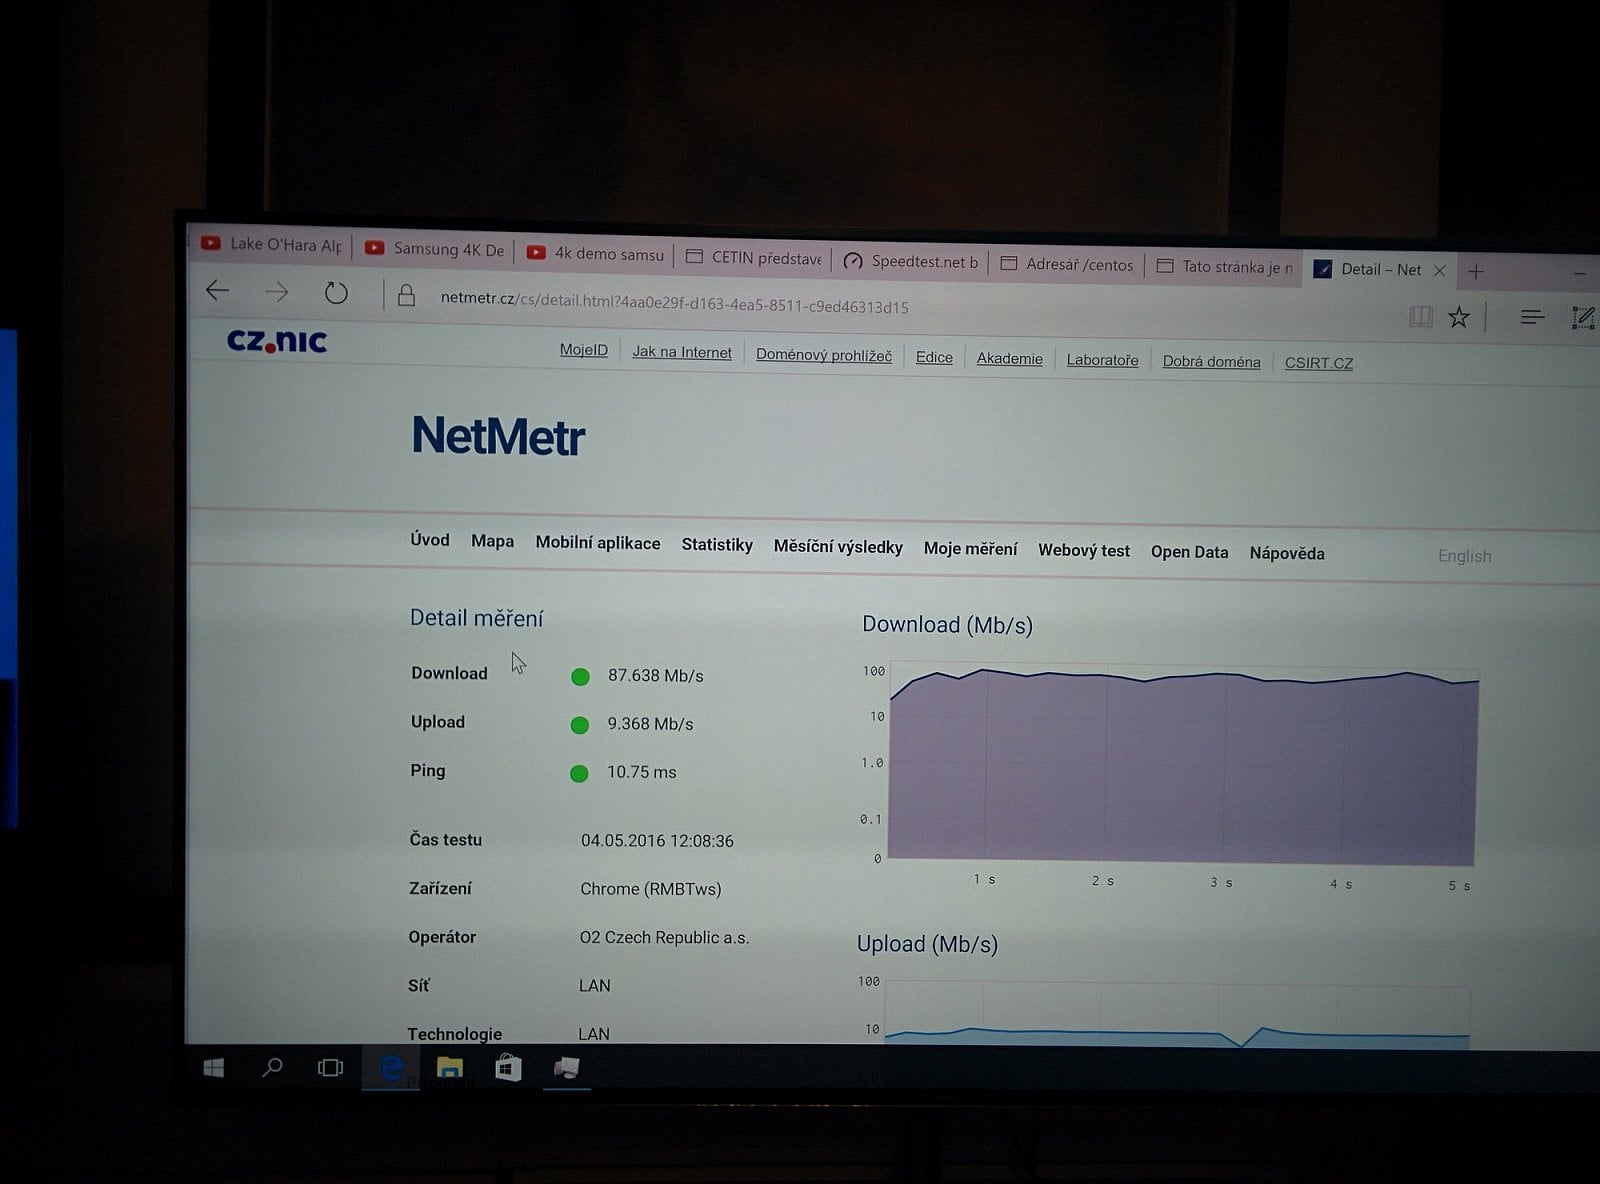Click the padlock icon in address bar
The width and height of the screenshot is (1600, 1184).
[x=406, y=295]
